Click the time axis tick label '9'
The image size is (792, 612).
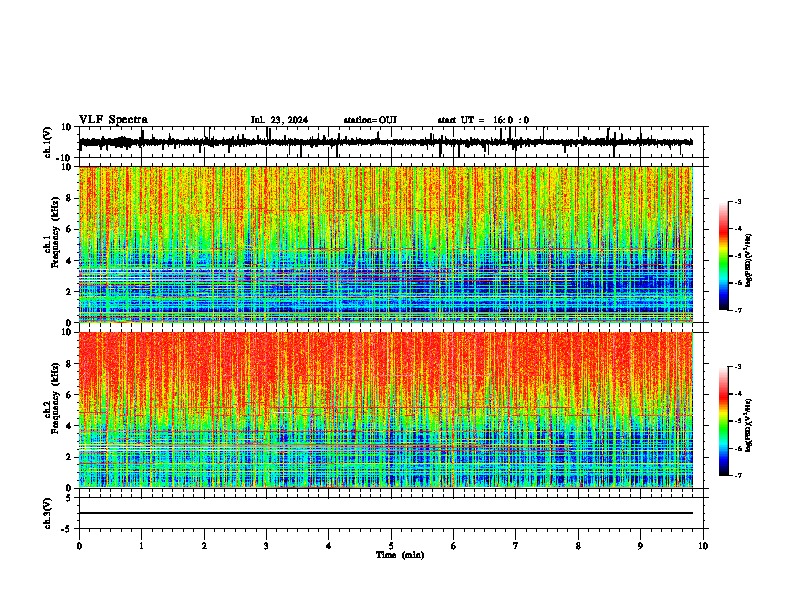pyautogui.click(x=640, y=546)
